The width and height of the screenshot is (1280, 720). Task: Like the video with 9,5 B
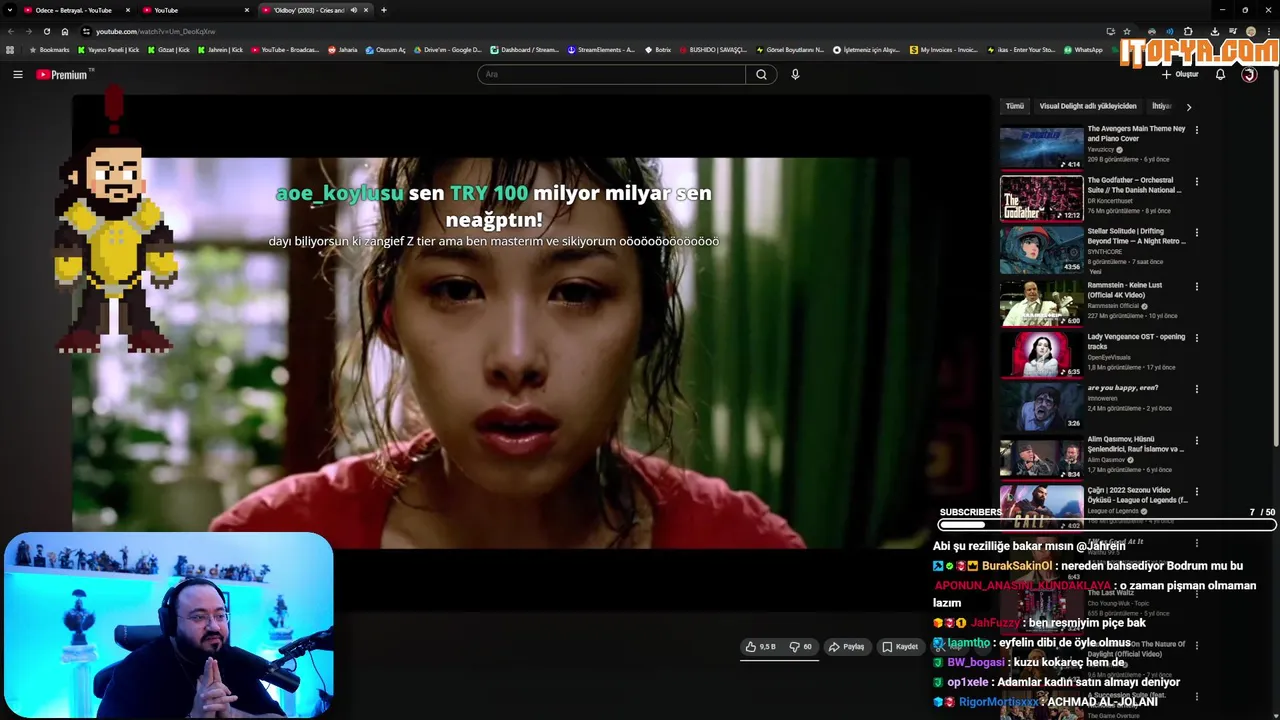pyautogui.click(x=760, y=647)
